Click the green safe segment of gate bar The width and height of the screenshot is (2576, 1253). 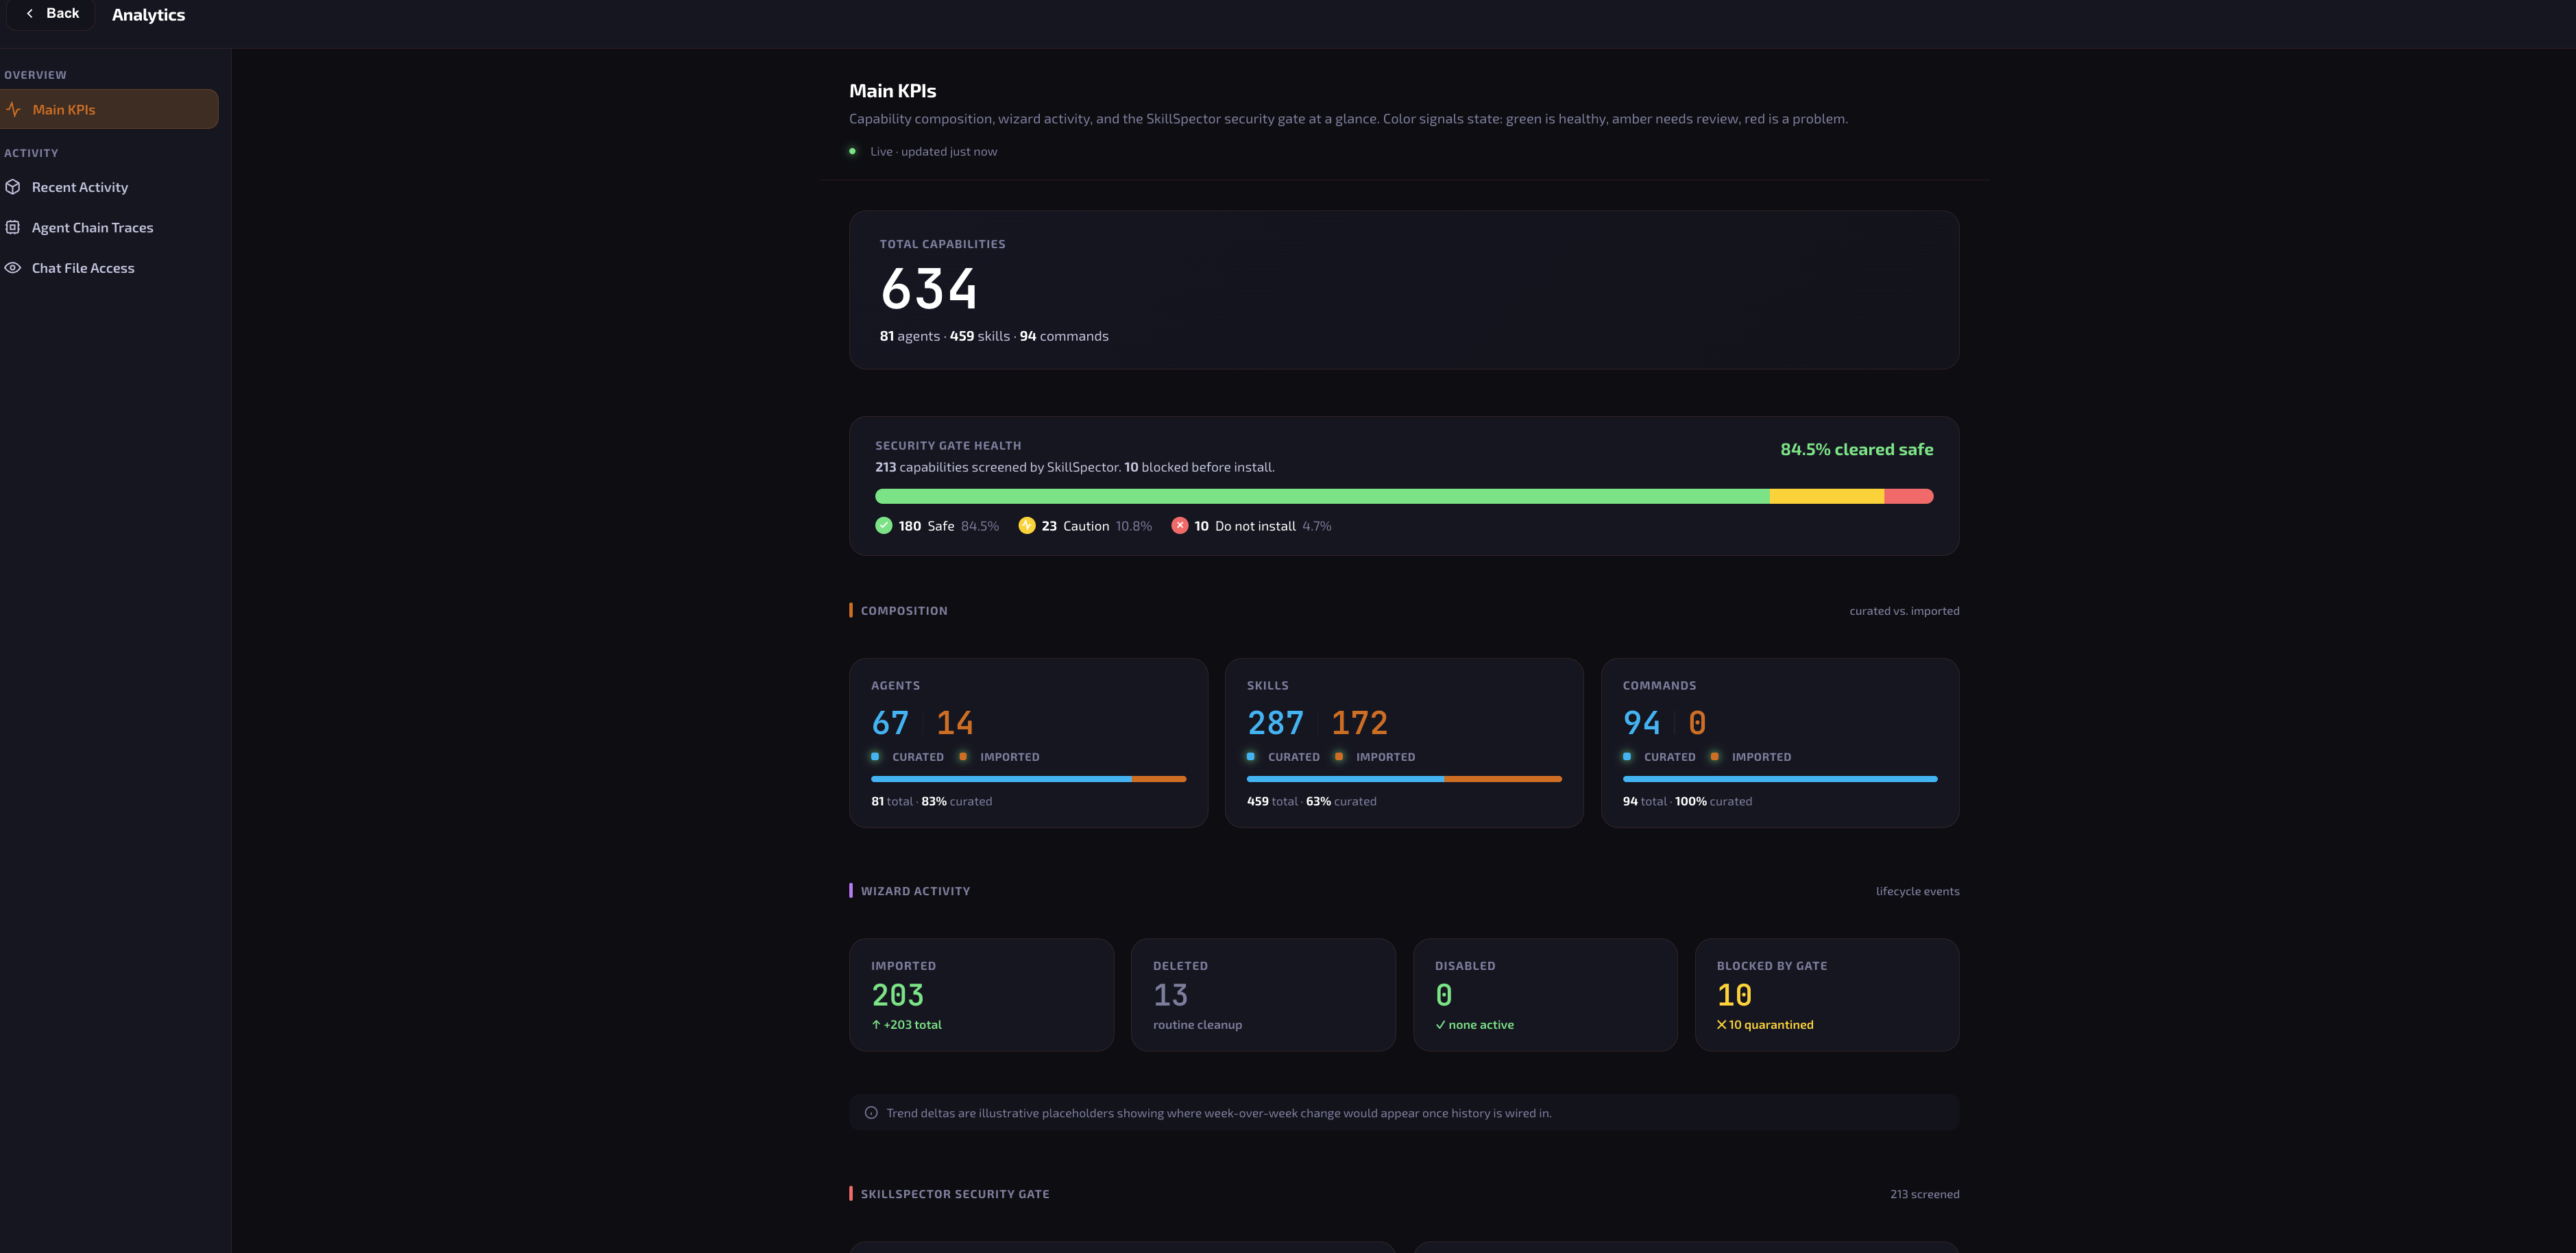click(1322, 496)
